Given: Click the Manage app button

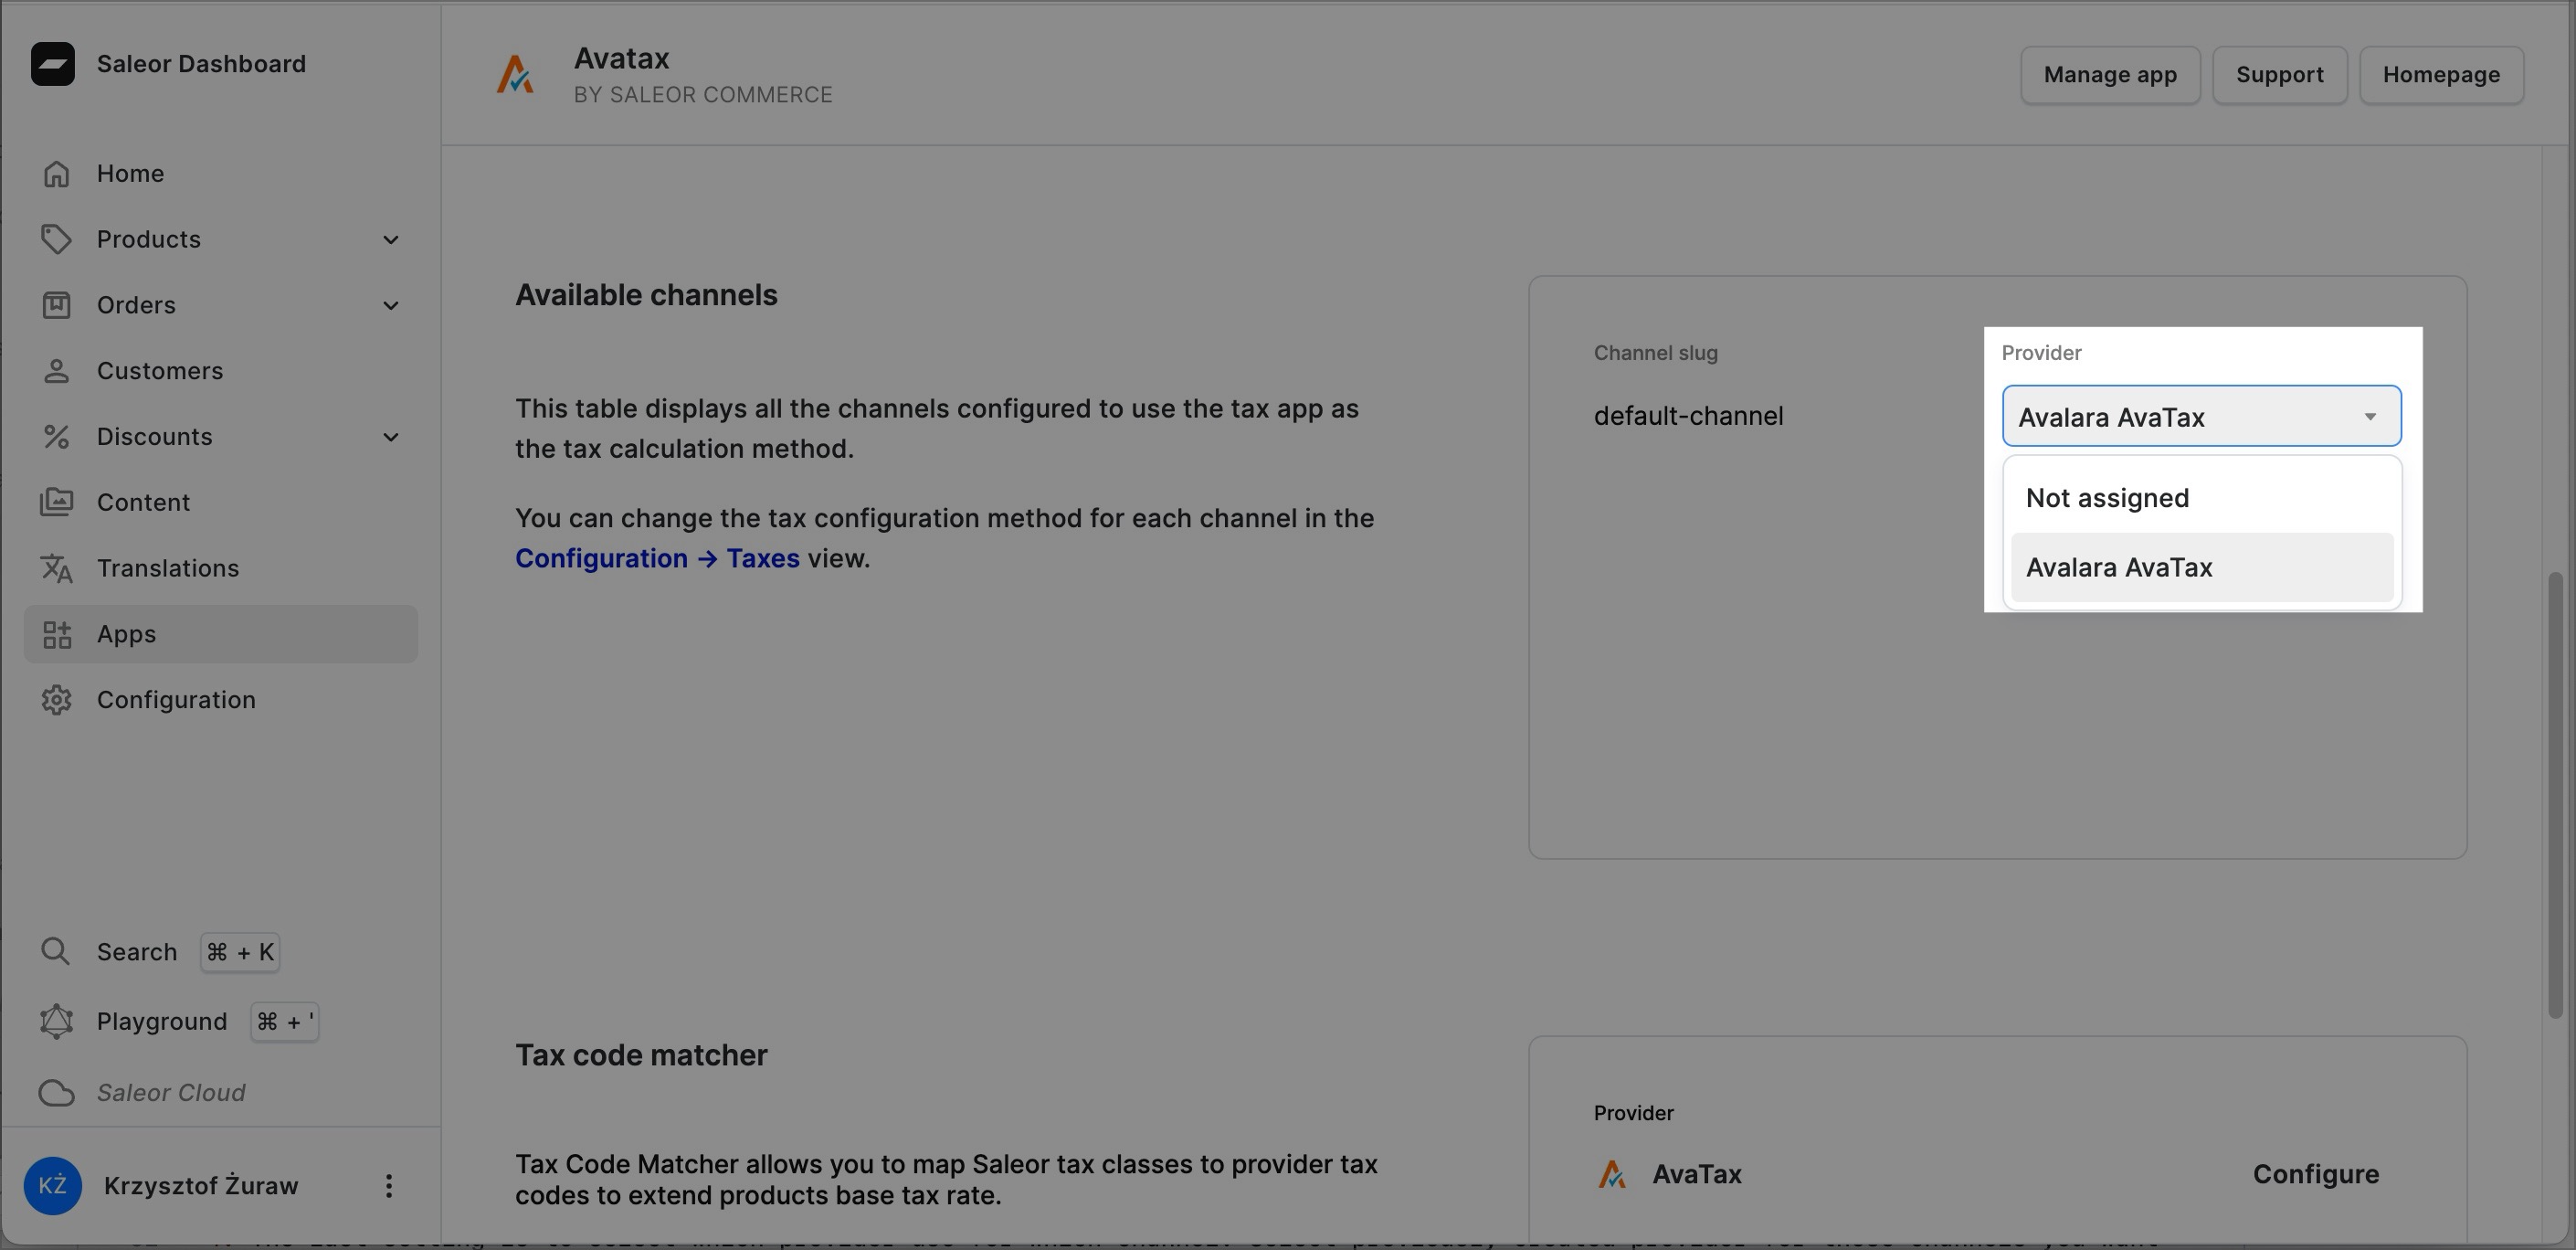Looking at the screenshot, I should coord(2110,74).
